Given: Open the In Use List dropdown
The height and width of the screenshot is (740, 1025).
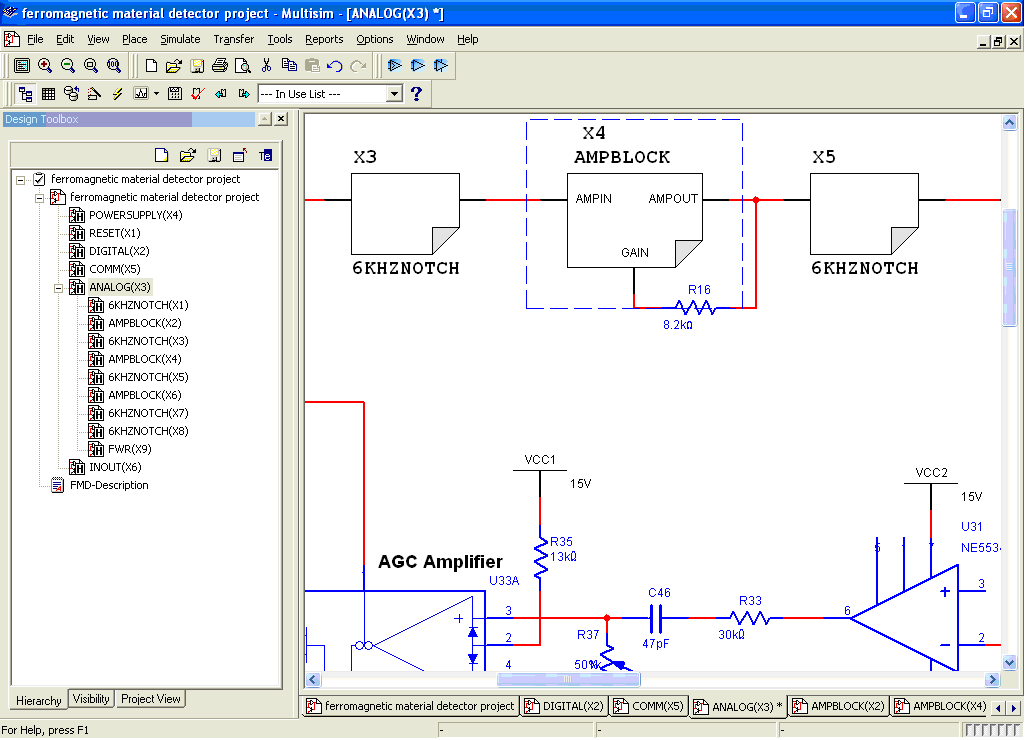Looking at the screenshot, I should (x=394, y=94).
